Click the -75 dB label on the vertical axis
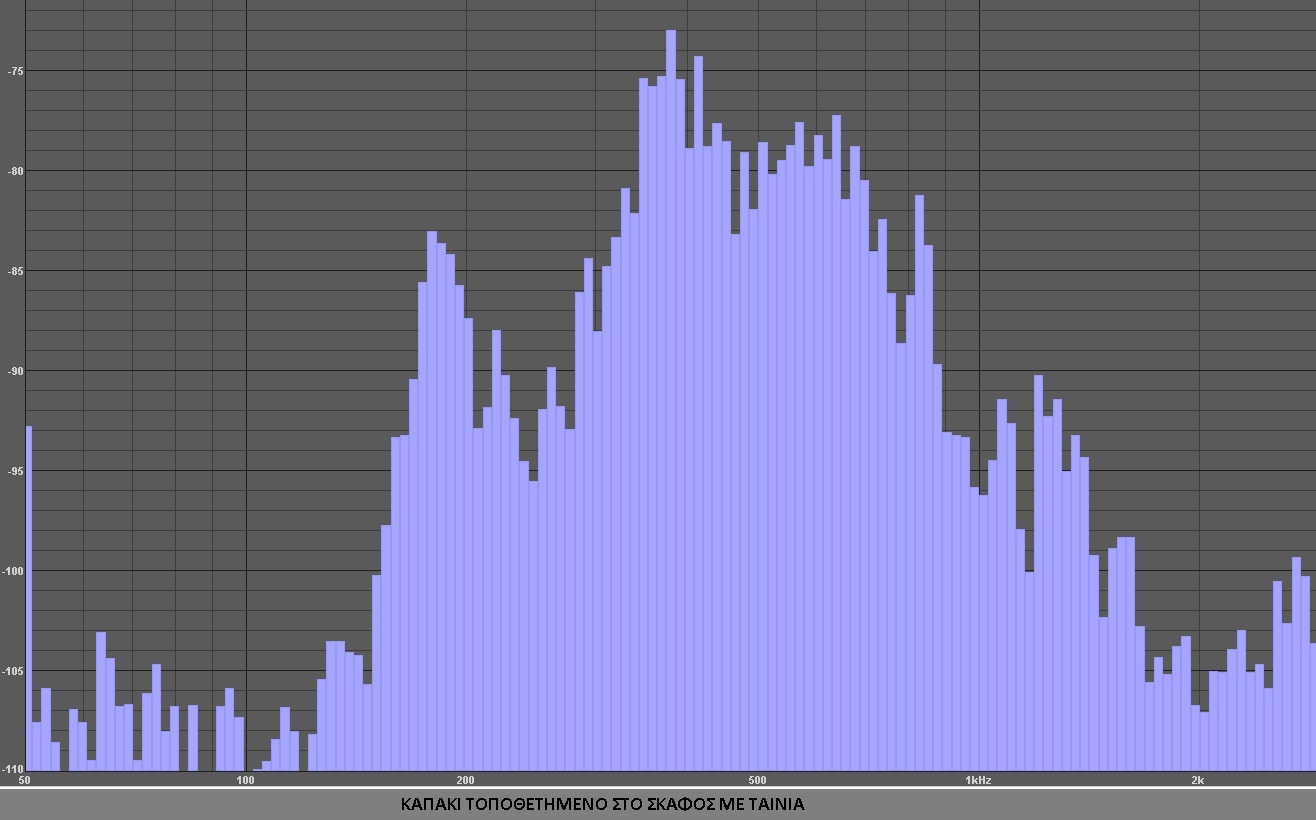 click(x=15, y=71)
